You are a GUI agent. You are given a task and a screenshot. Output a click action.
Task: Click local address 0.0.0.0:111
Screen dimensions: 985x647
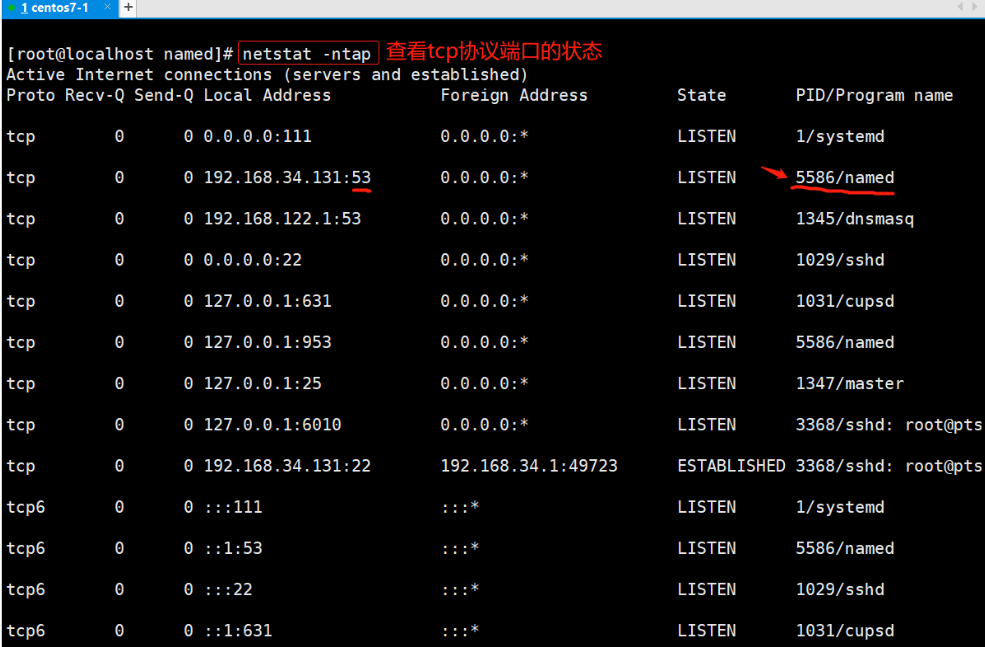click(258, 136)
